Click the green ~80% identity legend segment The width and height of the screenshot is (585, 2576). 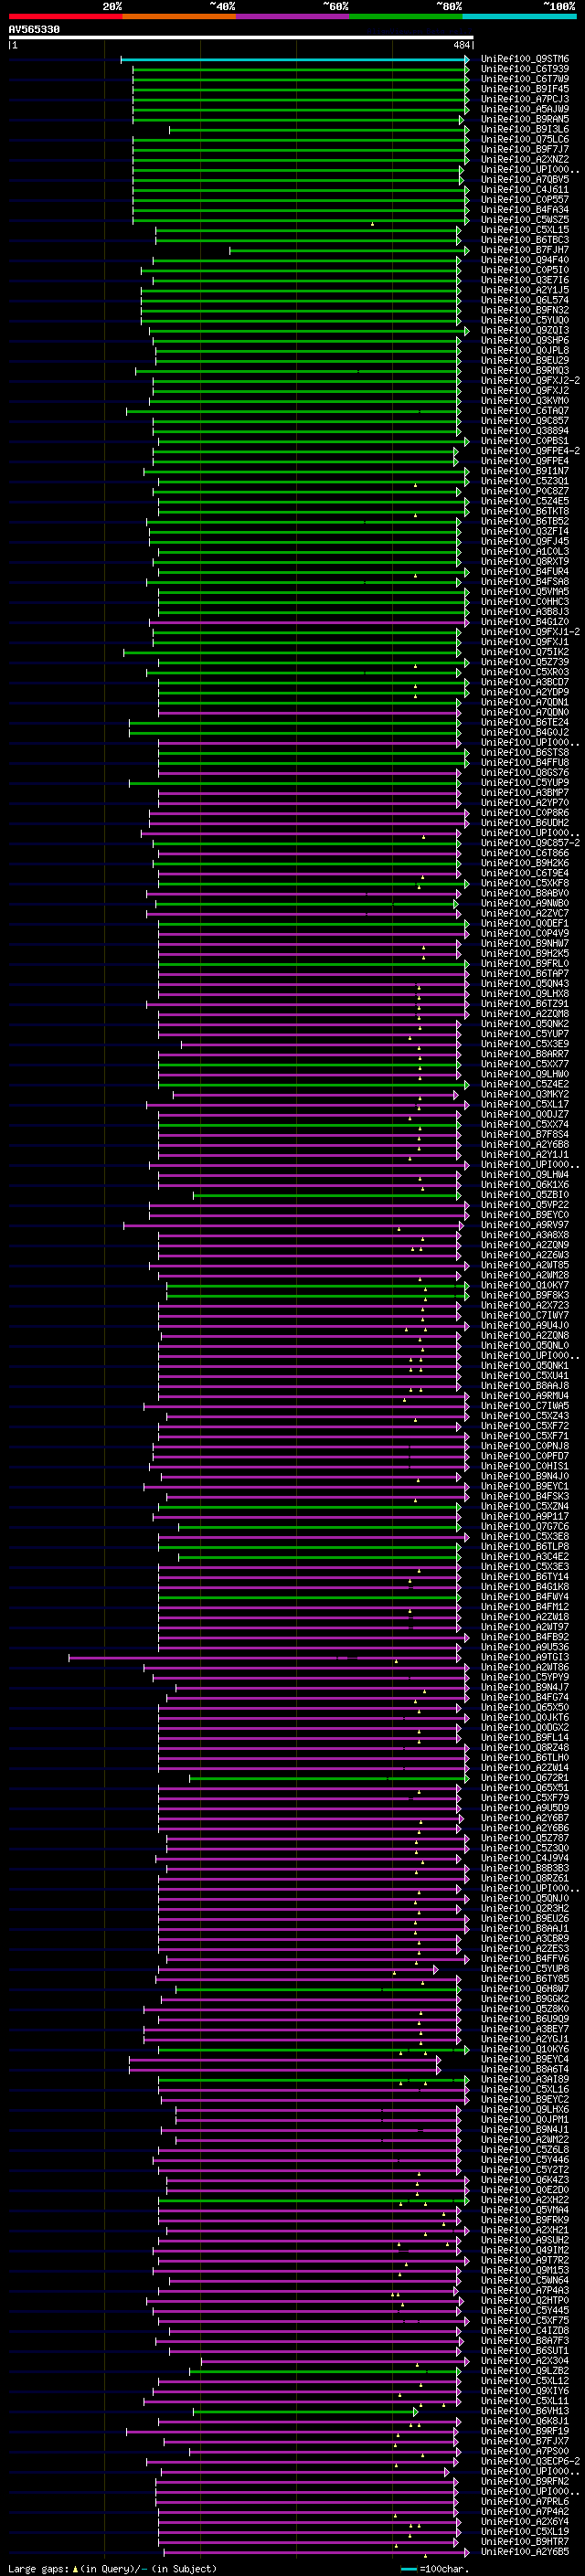(x=405, y=16)
